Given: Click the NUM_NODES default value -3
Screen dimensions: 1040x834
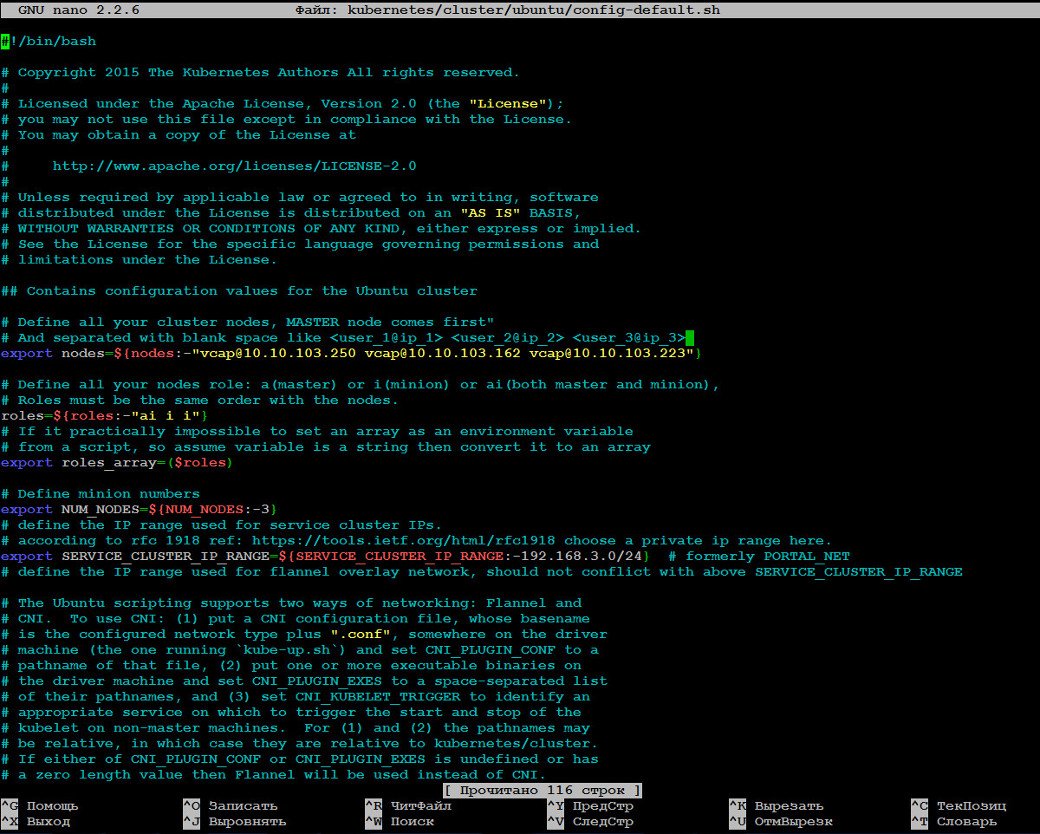Looking at the screenshot, I should point(261,510).
